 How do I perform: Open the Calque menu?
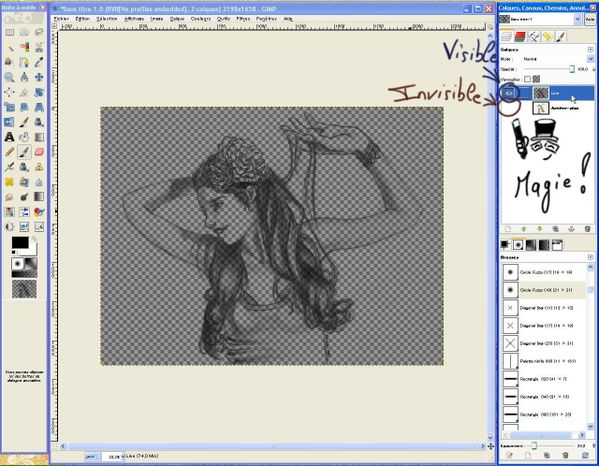pyautogui.click(x=177, y=18)
